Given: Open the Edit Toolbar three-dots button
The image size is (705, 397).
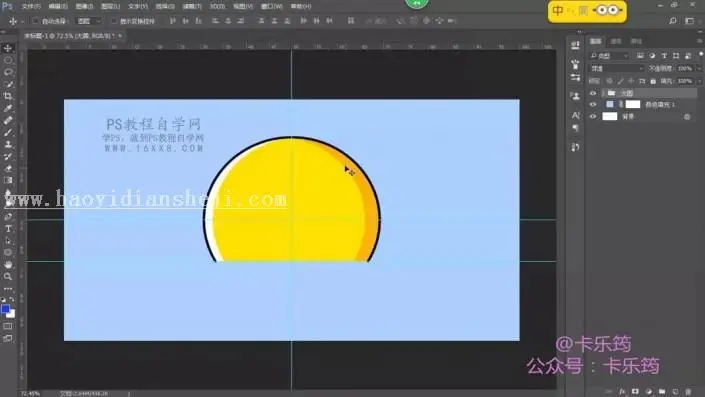Looking at the screenshot, I should [8, 289].
